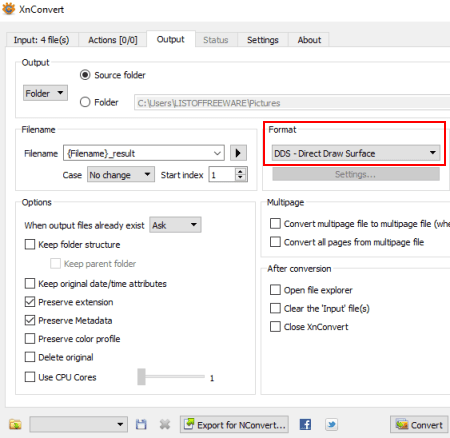Enable Preserve color profile
Screen dimensions: 450x438
pyautogui.click(x=30, y=339)
